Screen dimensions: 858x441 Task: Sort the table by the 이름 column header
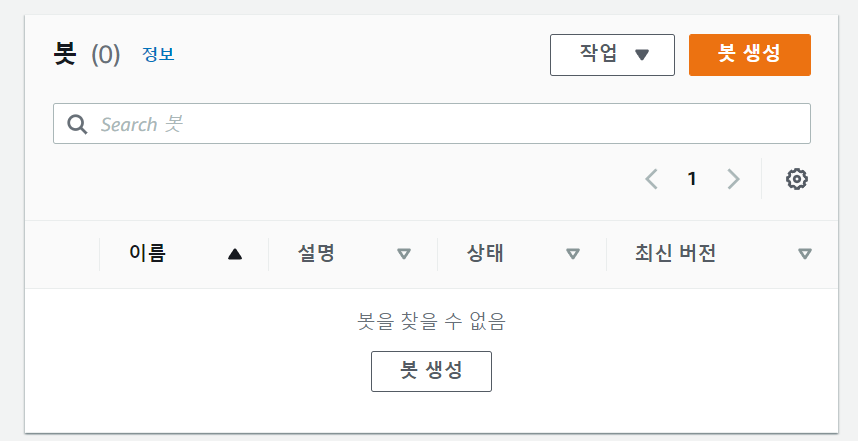point(148,253)
